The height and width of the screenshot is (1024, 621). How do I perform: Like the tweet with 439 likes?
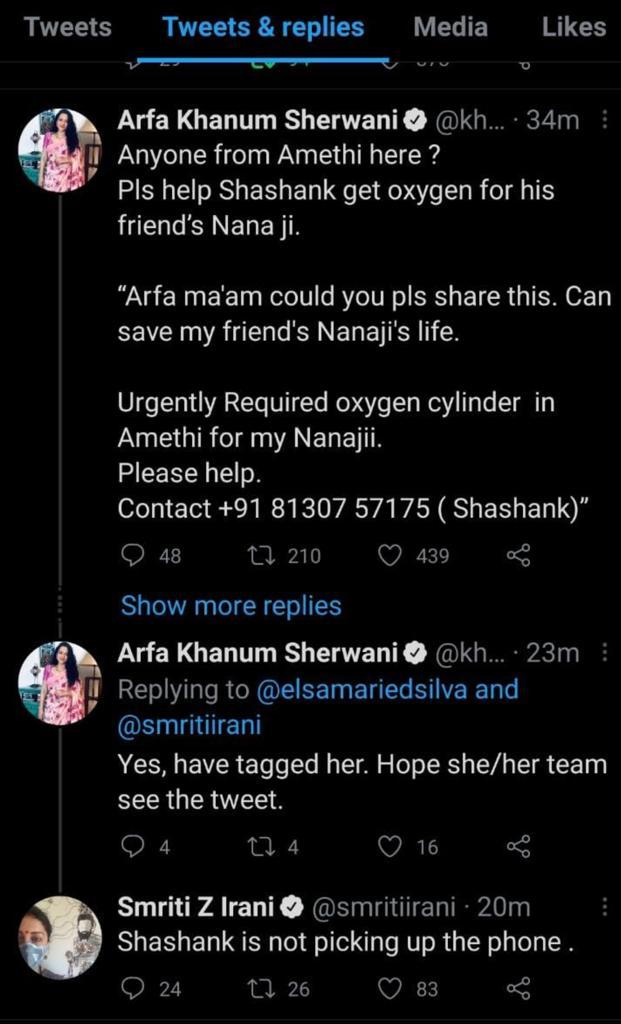390,556
